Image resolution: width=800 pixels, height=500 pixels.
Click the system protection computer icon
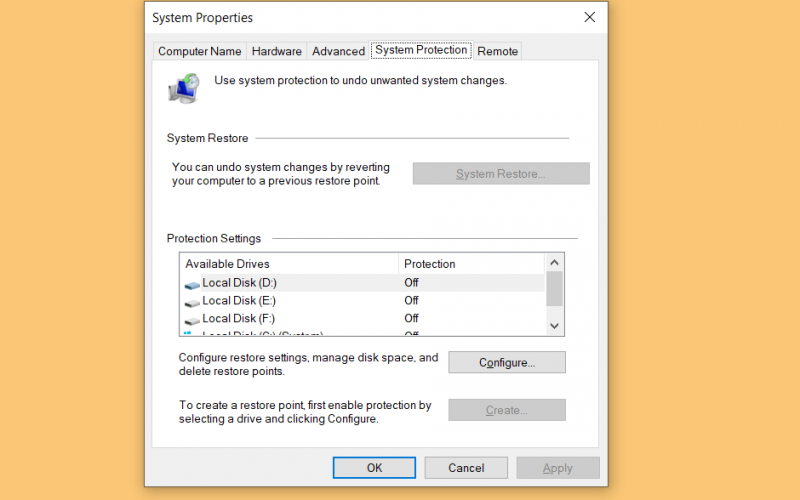[184, 88]
